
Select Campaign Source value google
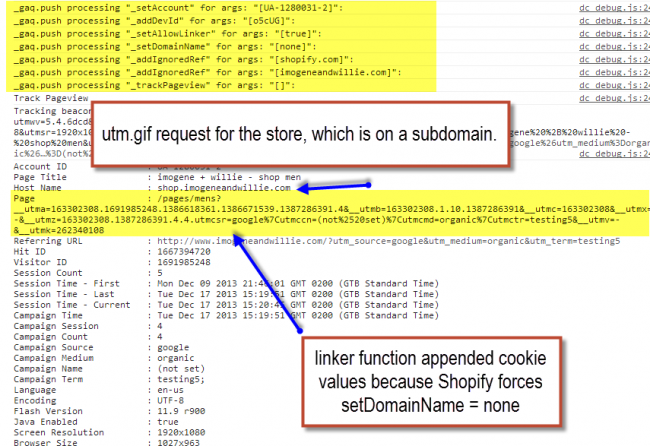click(x=173, y=347)
